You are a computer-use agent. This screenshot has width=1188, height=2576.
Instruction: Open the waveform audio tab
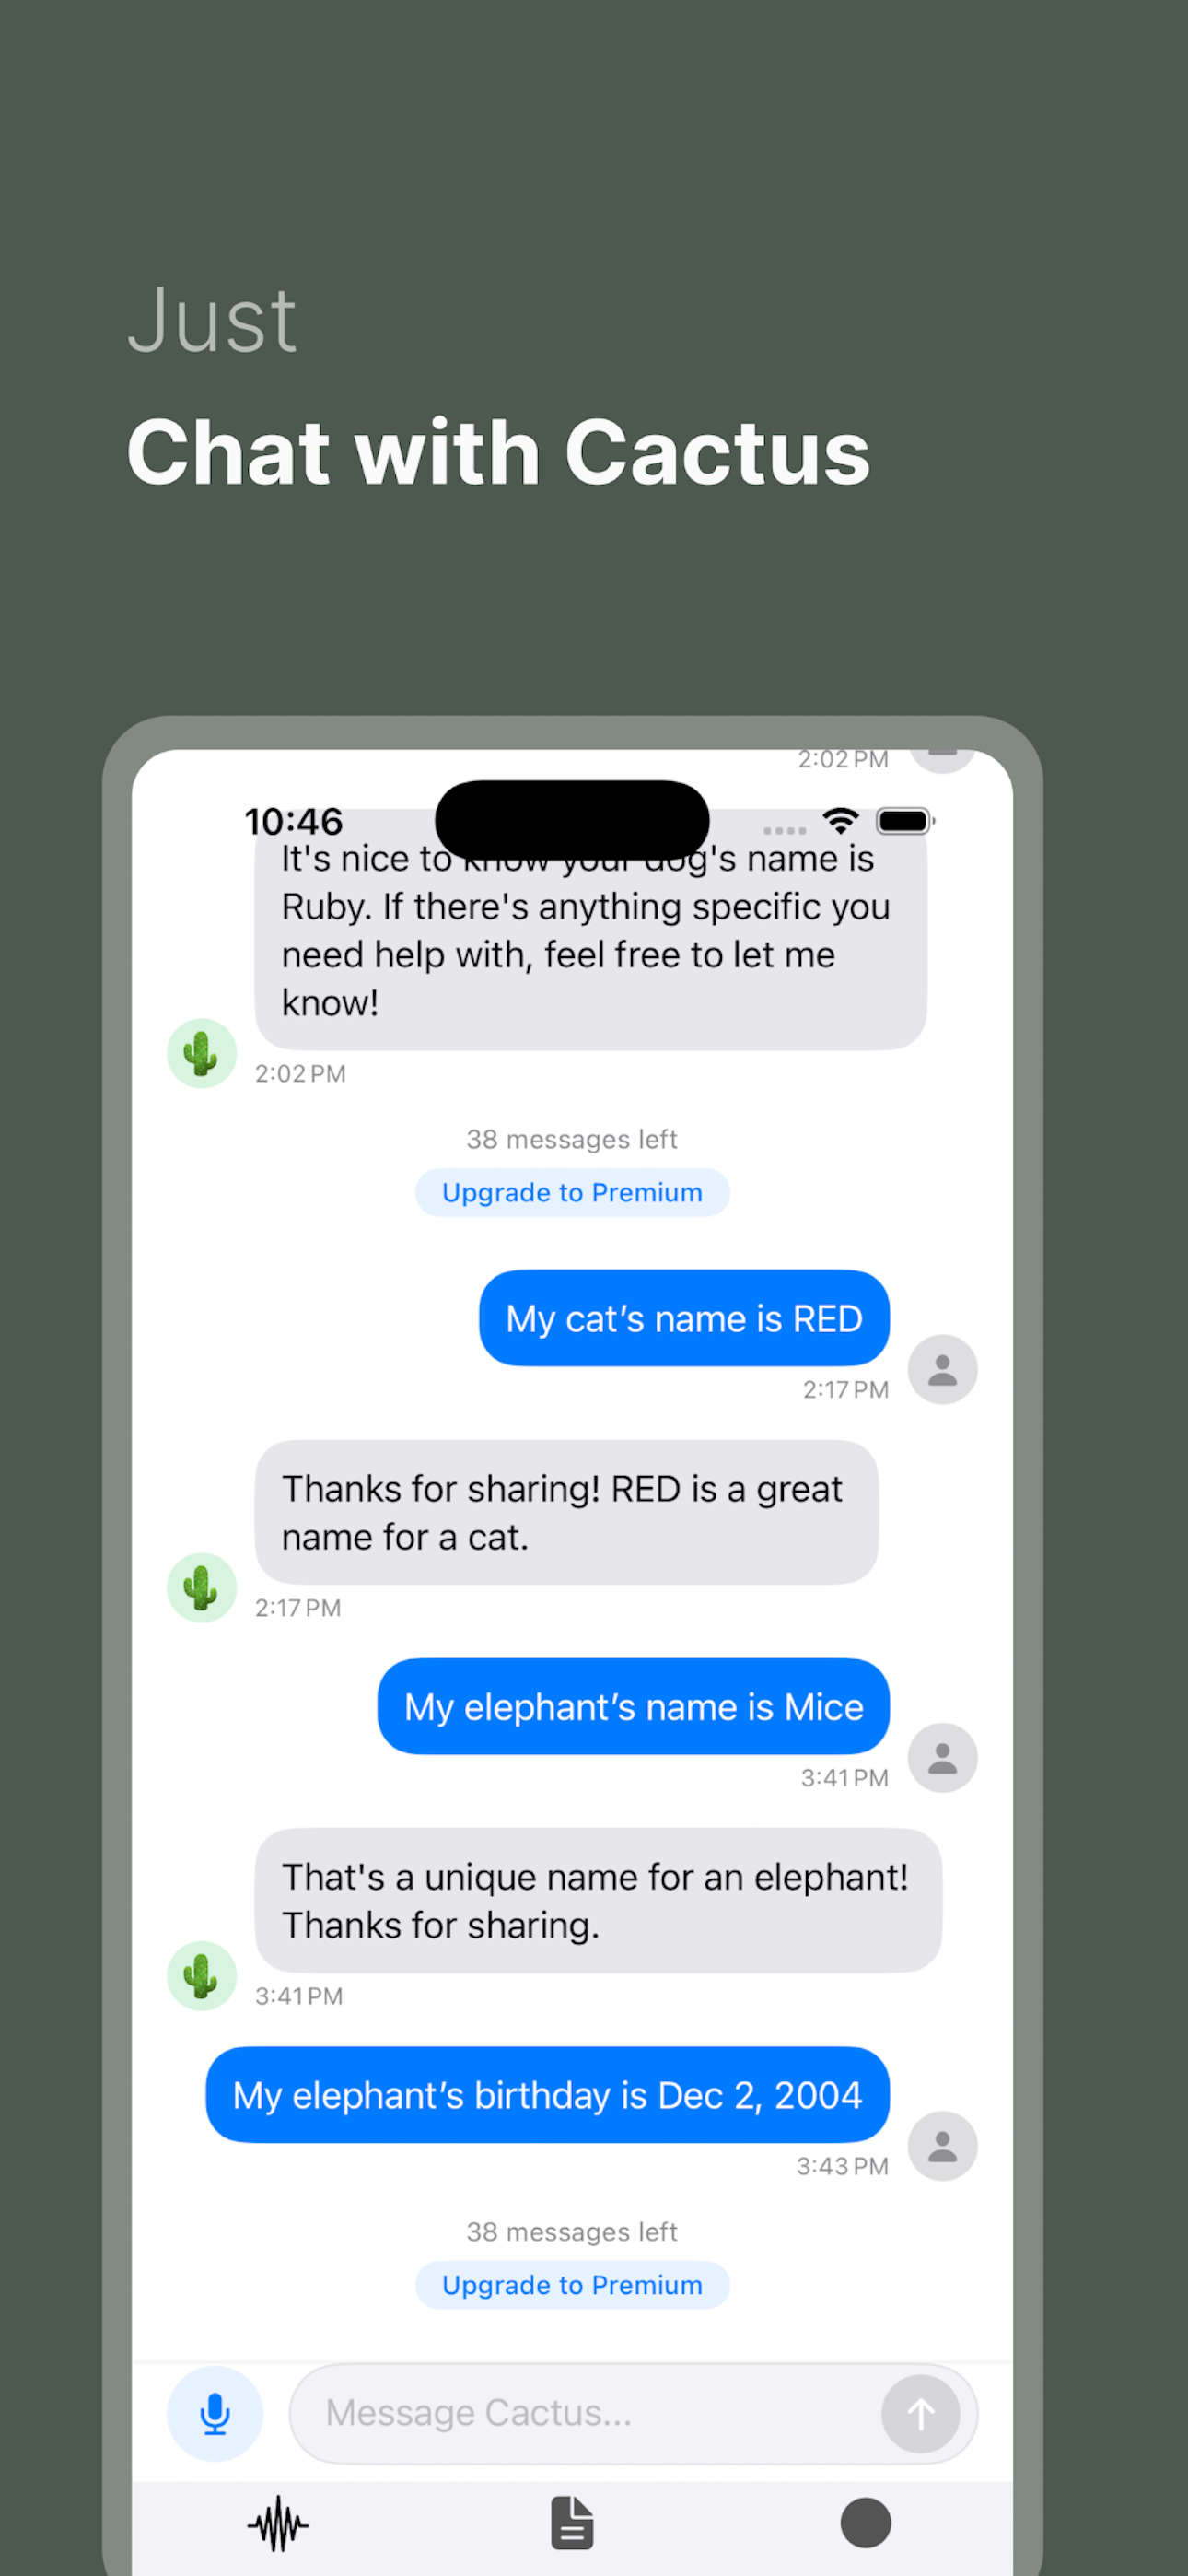pos(278,2523)
